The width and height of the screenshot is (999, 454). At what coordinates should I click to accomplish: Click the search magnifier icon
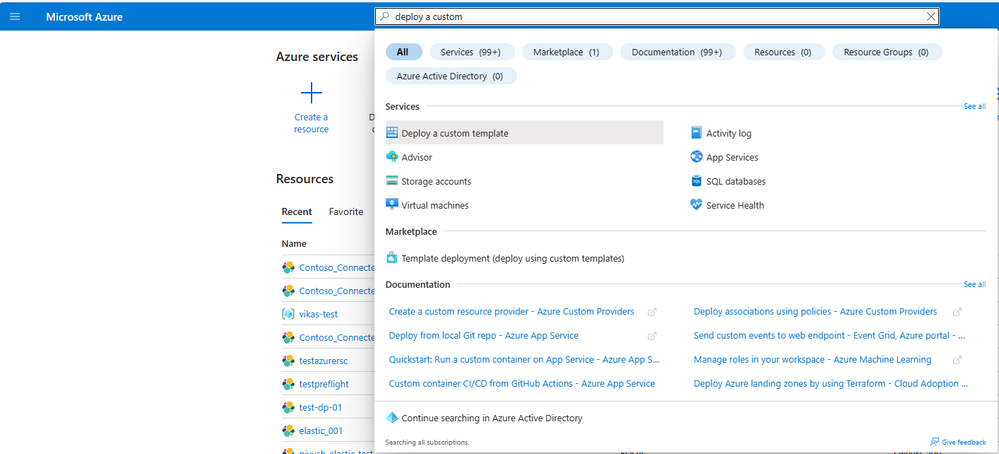click(384, 17)
